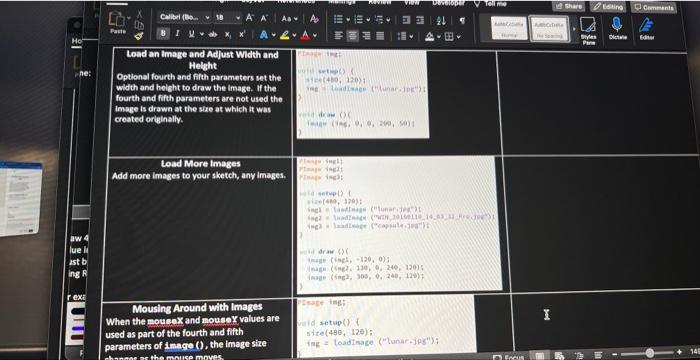Align text left
700x360 pixels.
339,36
